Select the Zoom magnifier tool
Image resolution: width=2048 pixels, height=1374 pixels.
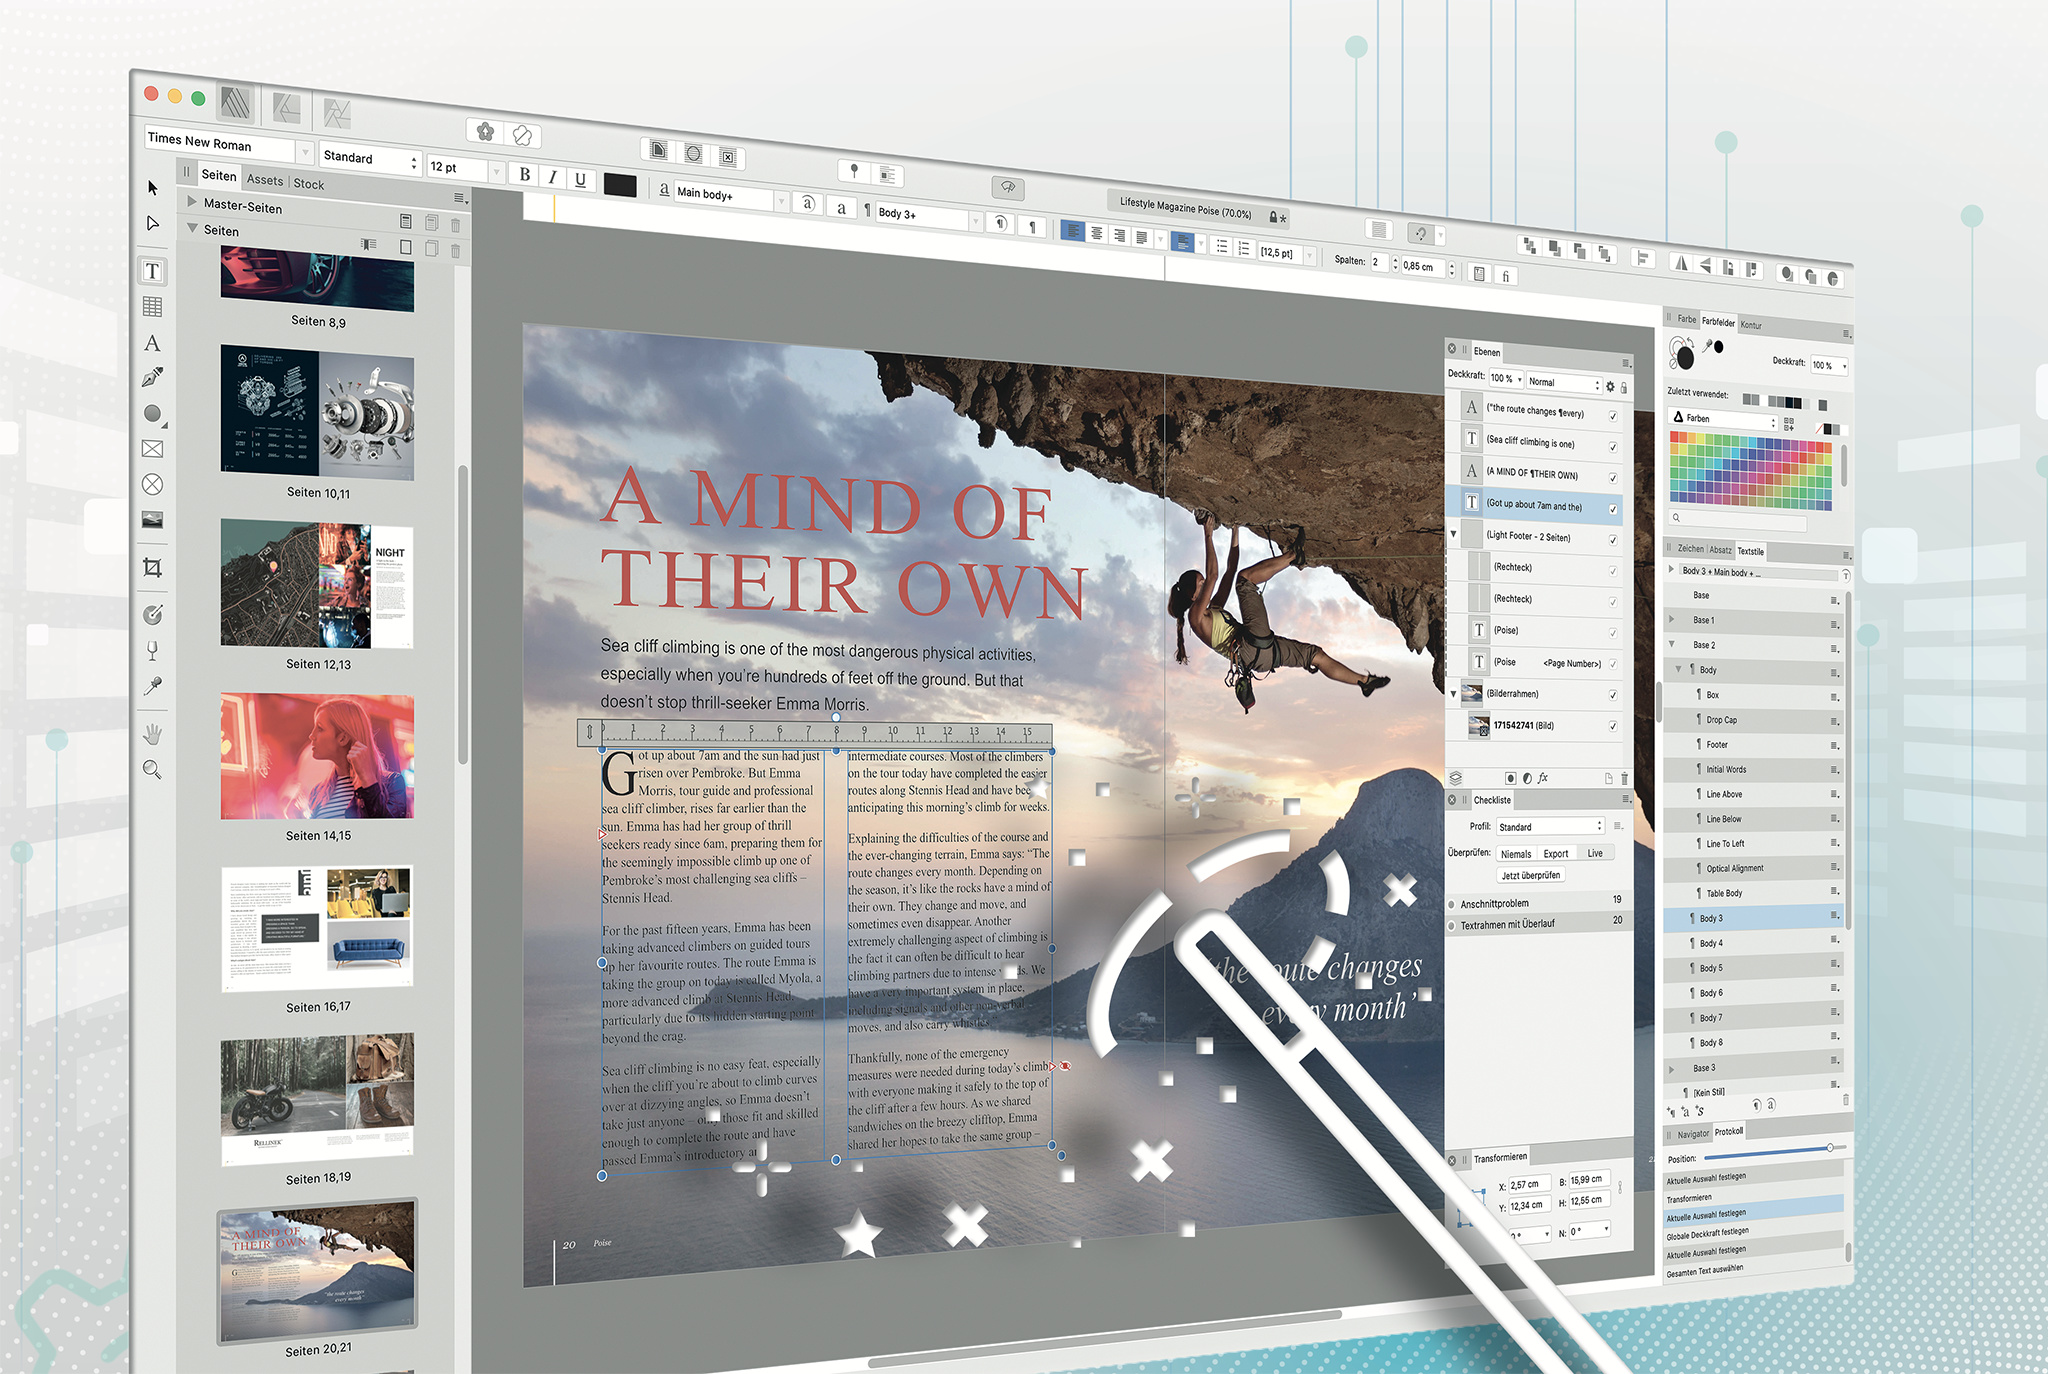pyautogui.click(x=152, y=769)
